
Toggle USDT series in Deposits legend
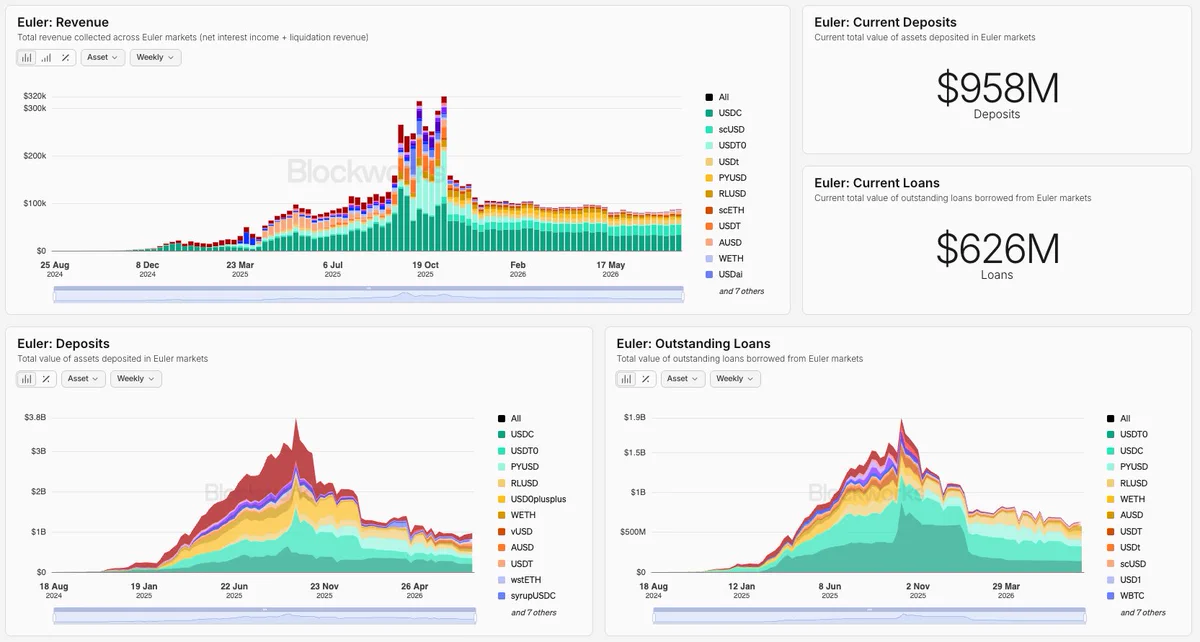click(515, 564)
